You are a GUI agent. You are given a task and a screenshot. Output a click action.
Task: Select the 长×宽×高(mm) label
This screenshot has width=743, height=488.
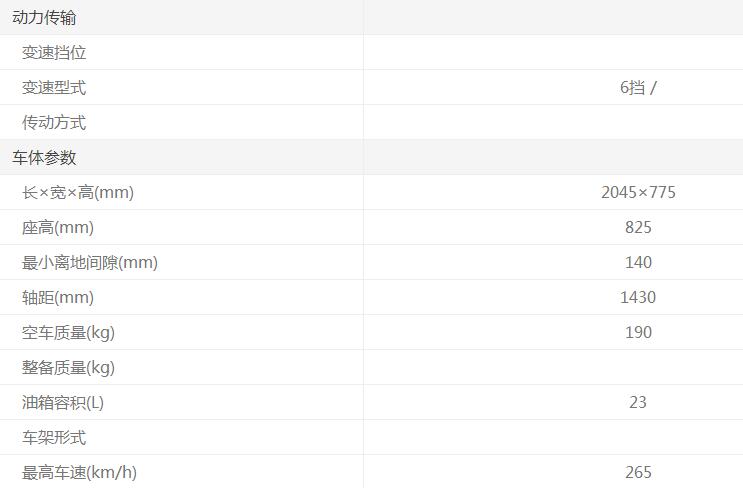(x=78, y=192)
